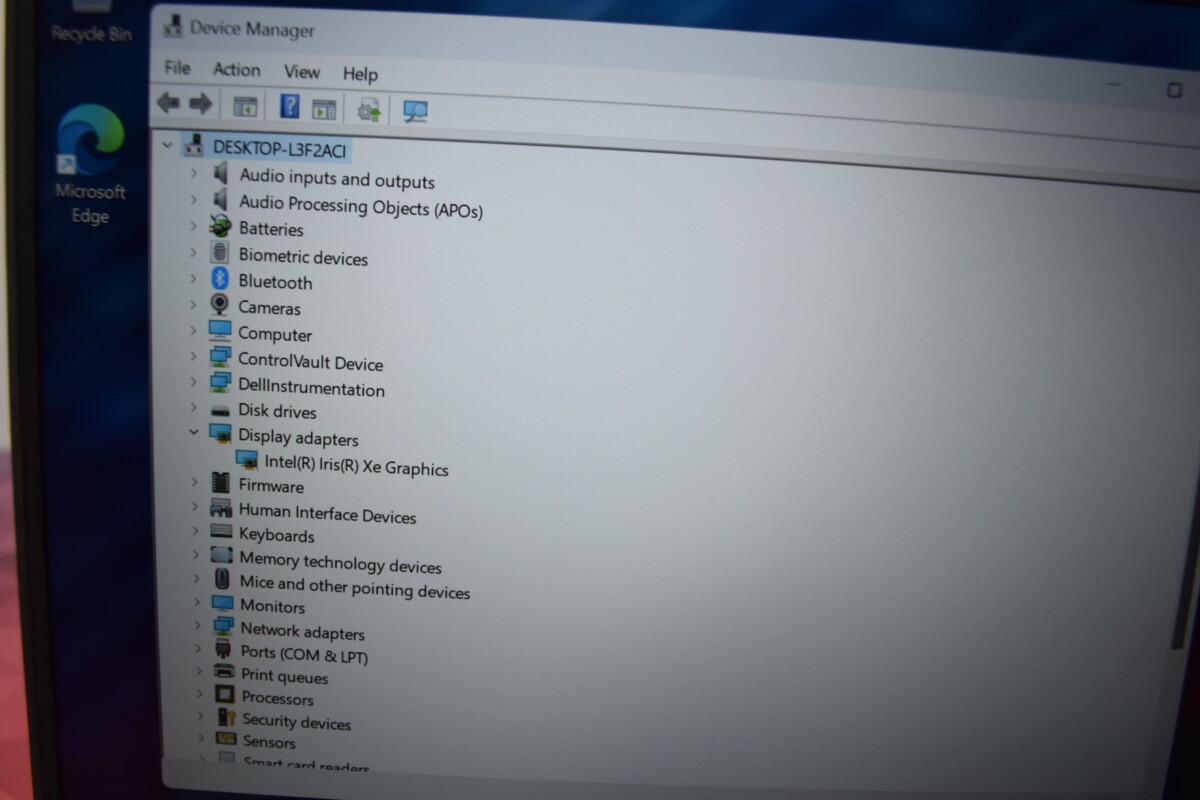Screen dimensions: 1200x800
Task: Open the Help menu
Action: pos(360,74)
